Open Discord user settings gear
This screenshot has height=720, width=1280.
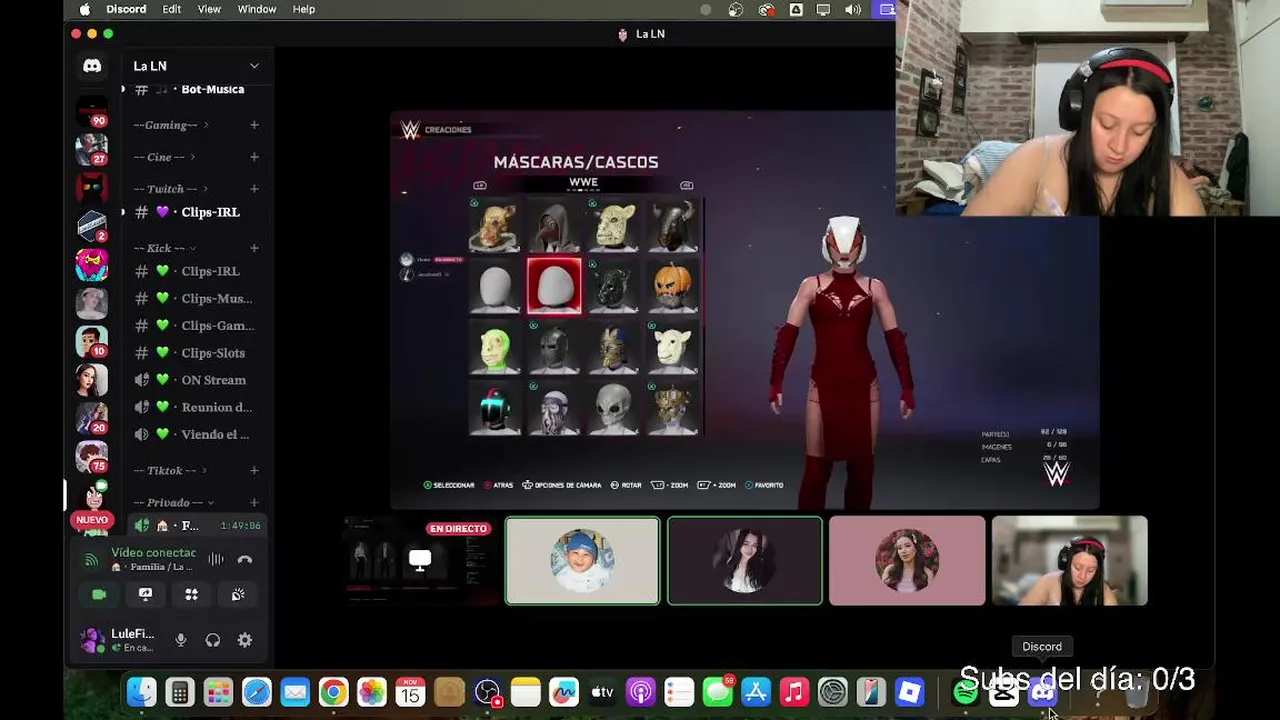tap(245, 640)
